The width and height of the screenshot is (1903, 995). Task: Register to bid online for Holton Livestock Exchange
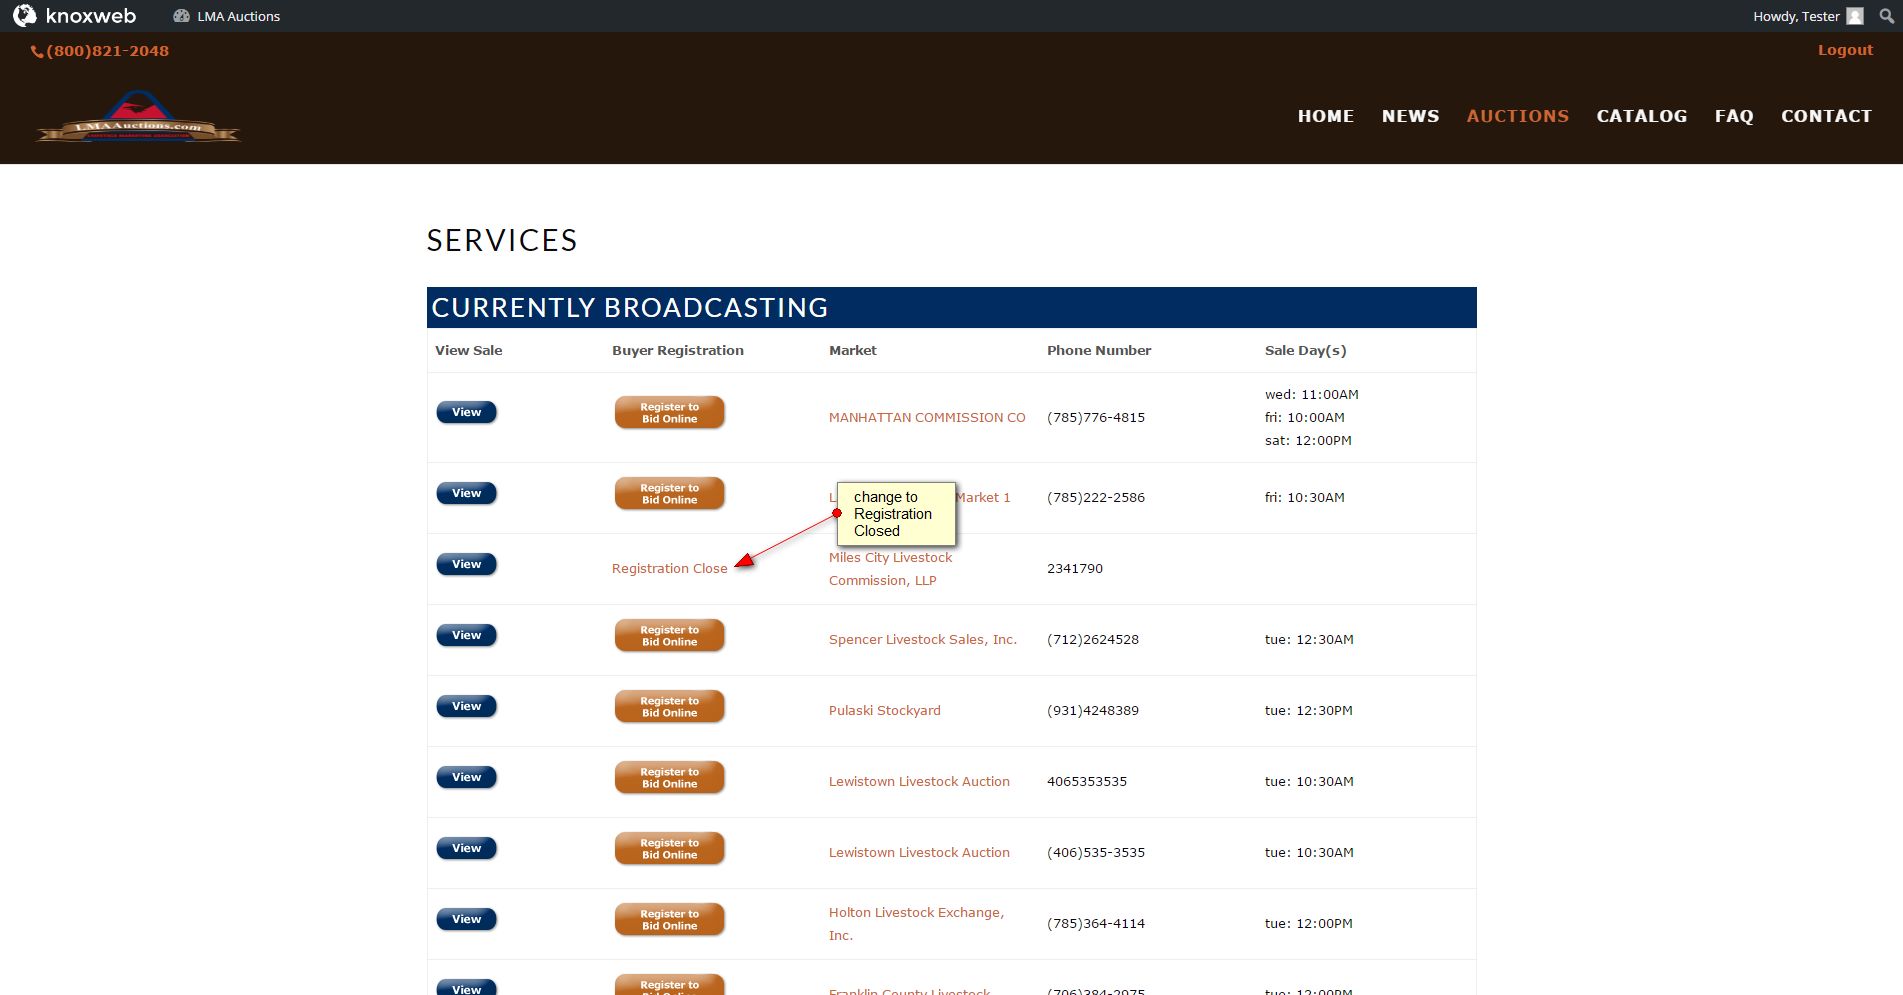point(669,920)
